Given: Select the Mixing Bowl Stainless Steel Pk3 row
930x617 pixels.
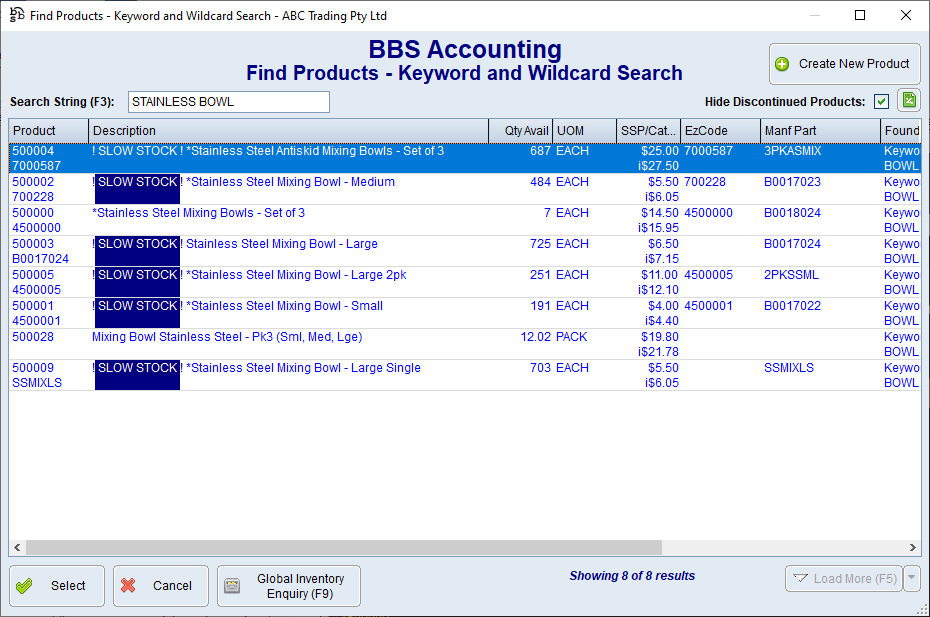Looking at the screenshot, I should [227, 337].
